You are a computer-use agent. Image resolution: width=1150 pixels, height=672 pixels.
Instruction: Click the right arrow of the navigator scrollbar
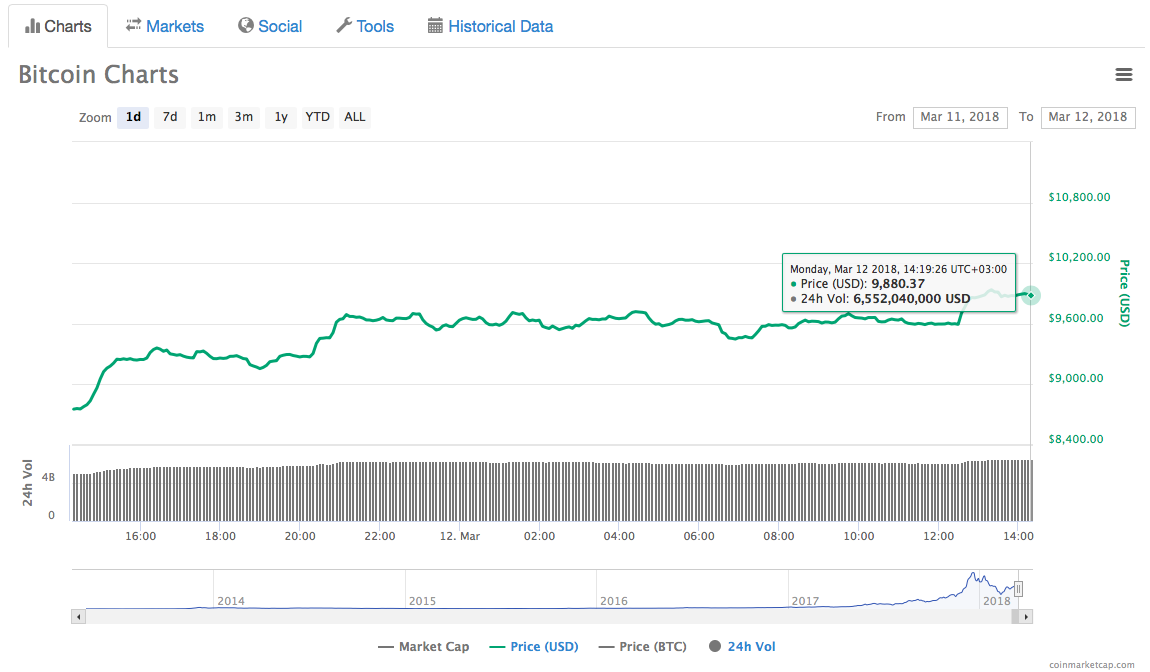click(1023, 617)
